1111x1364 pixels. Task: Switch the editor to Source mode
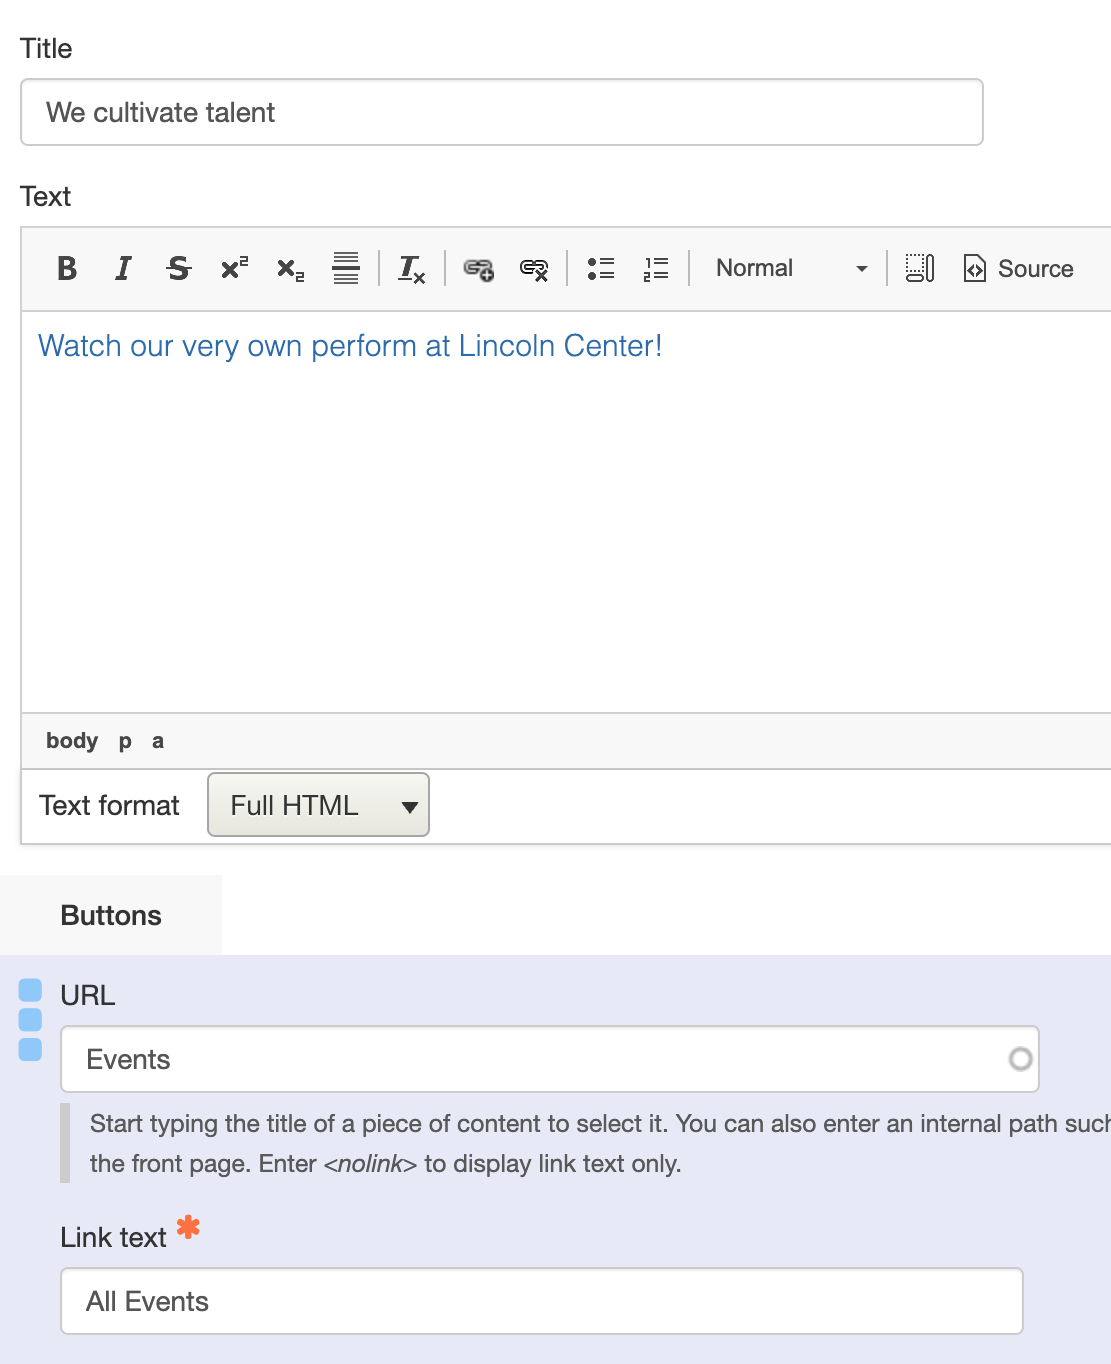coord(1018,268)
